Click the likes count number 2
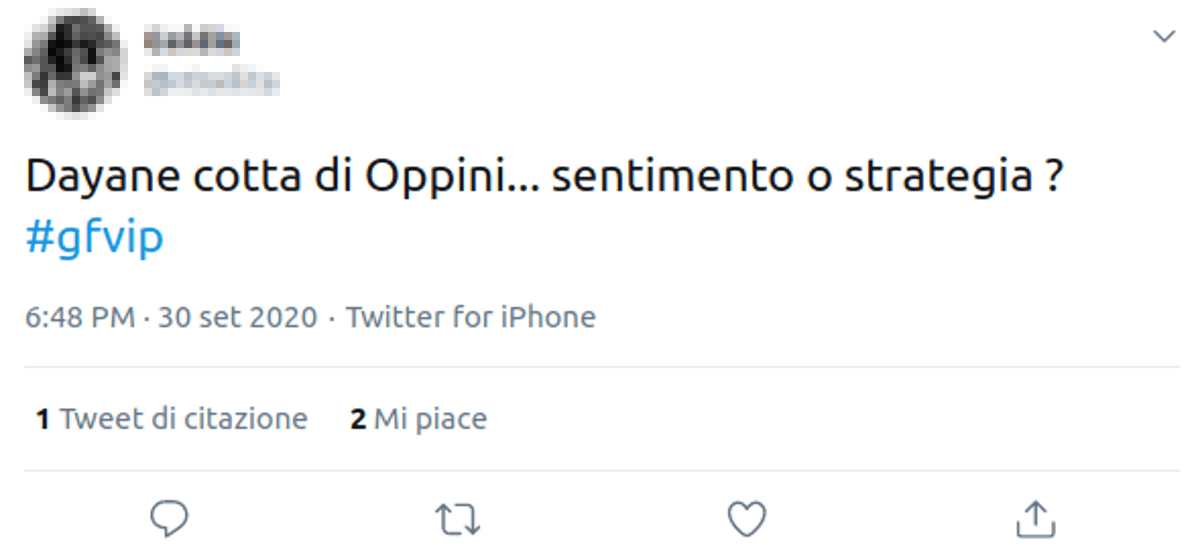 tap(358, 418)
